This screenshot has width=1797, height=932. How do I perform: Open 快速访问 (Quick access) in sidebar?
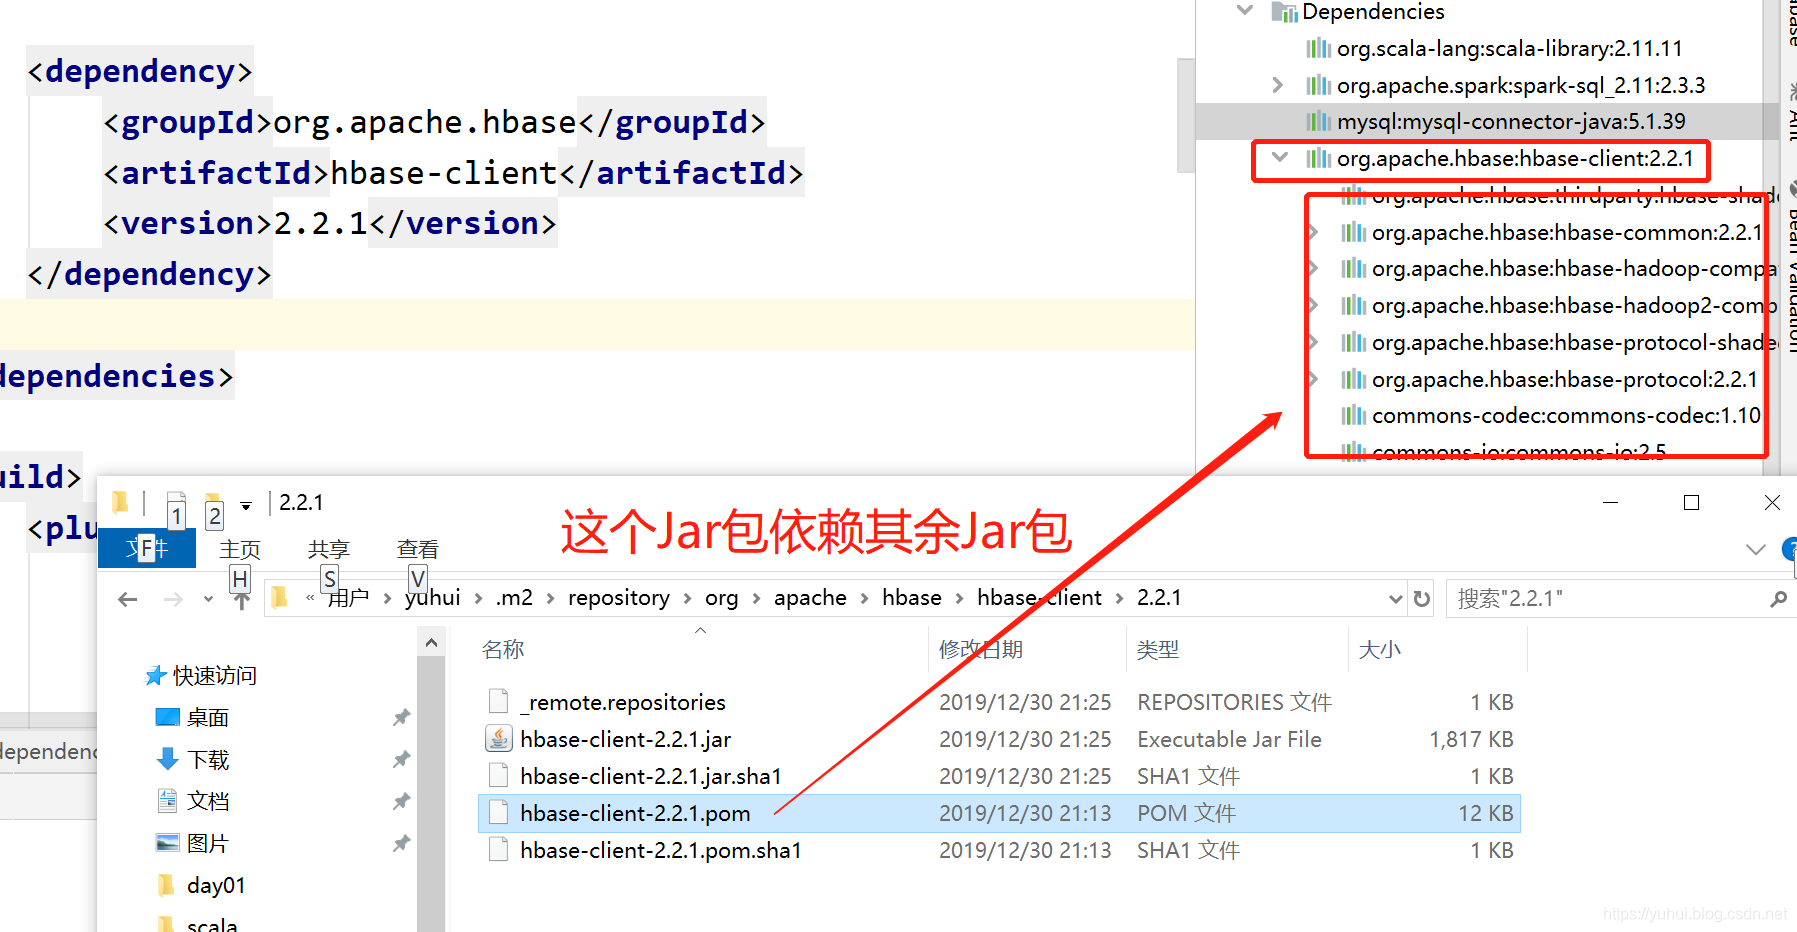pyautogui.click(x=200, y=676)
